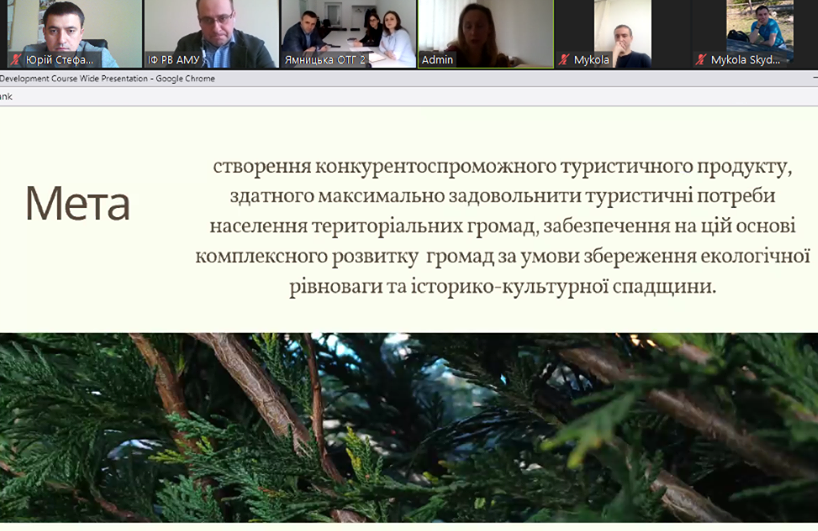
Task: Click the ІФ РВ АМУ name label
Action: click(x=174, y=60)
